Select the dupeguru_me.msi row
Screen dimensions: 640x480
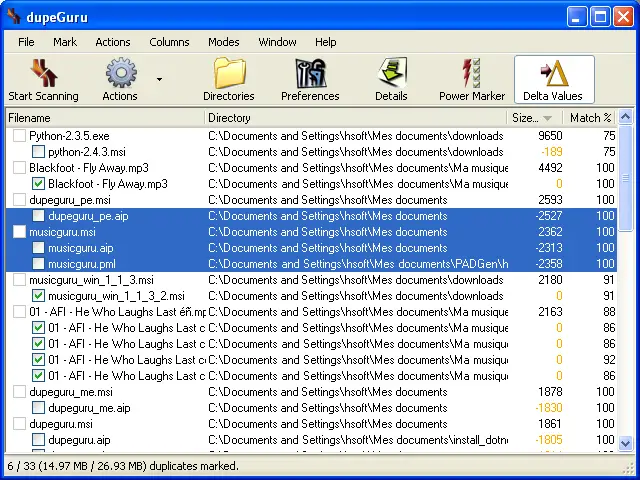click(311, 392)
